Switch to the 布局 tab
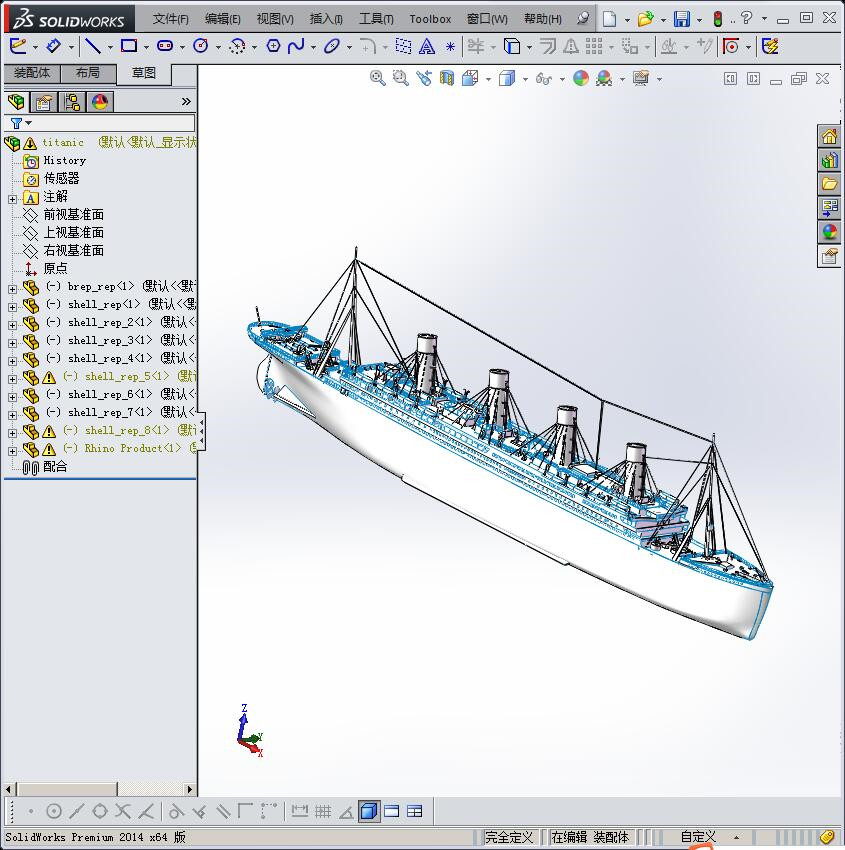This screenshot has width=845, height=850. click(88, 73)
